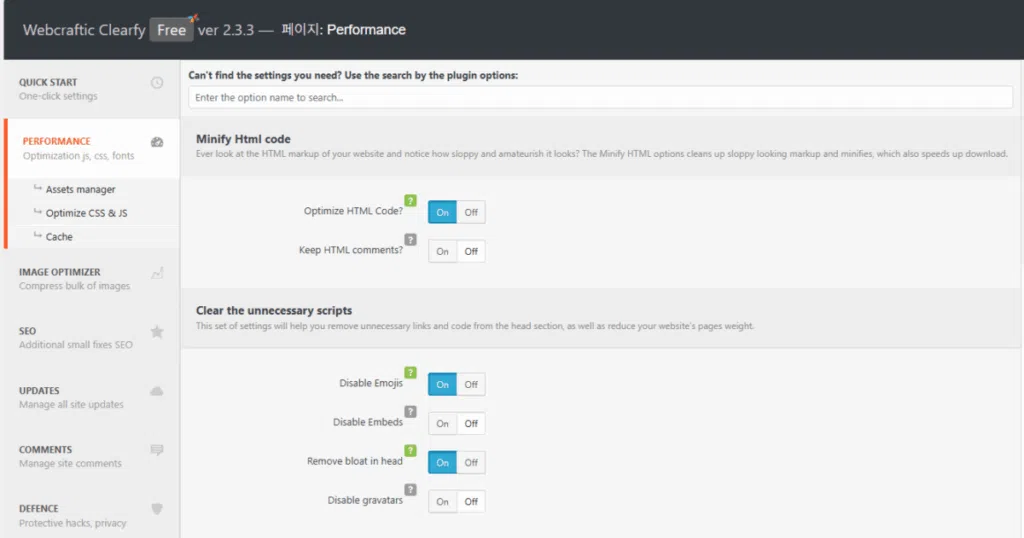This screenshot has height=538, width=1024.
Task: Click the Updates cloud icon
Action: 157,390
